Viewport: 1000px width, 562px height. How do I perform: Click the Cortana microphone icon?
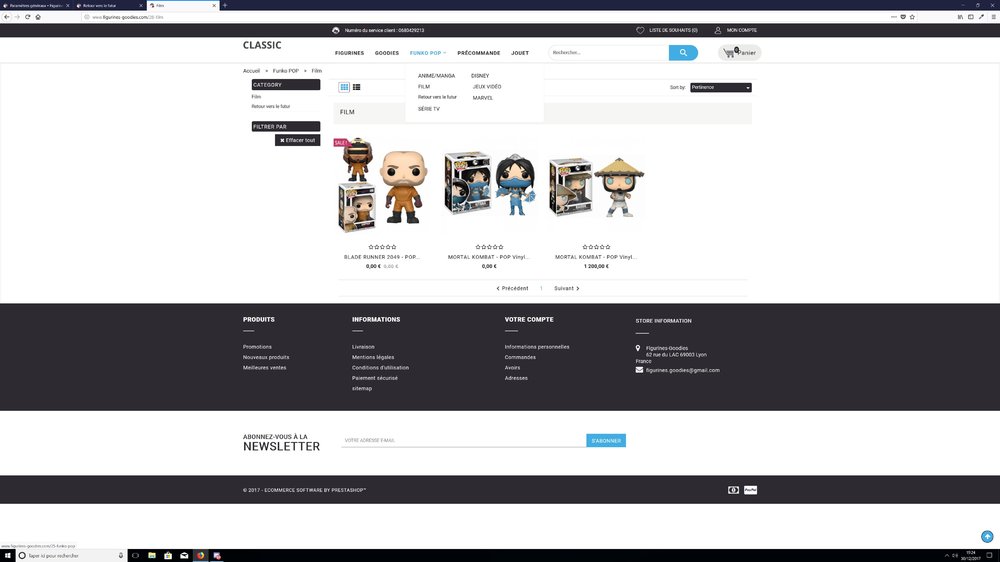121,556
